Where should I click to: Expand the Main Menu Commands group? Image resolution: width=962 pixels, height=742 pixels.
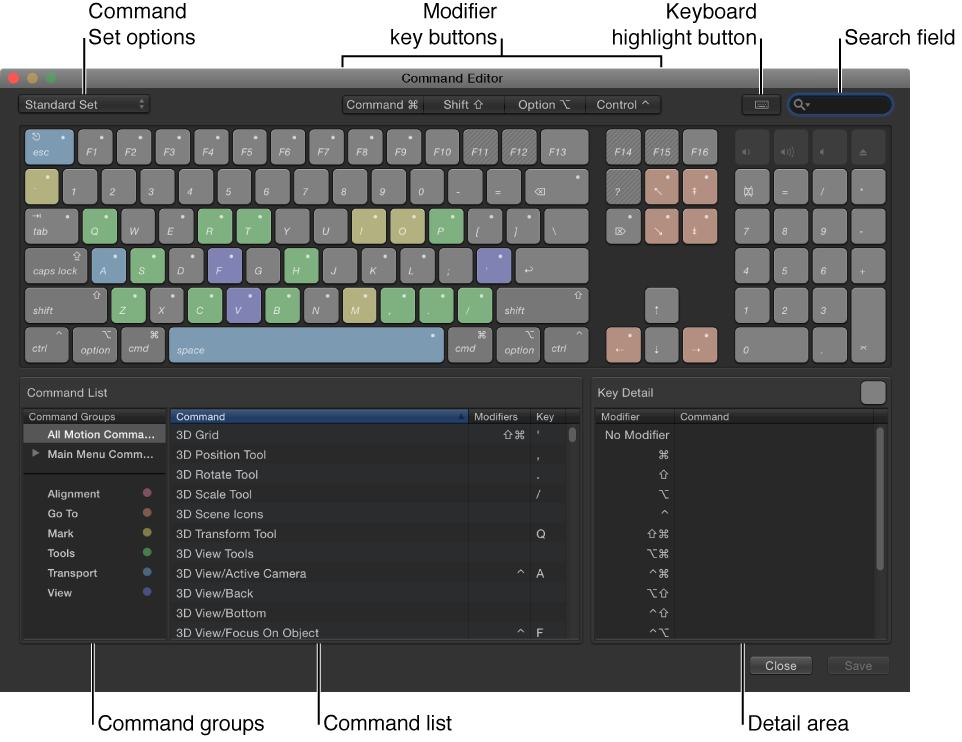coord(36,454)
